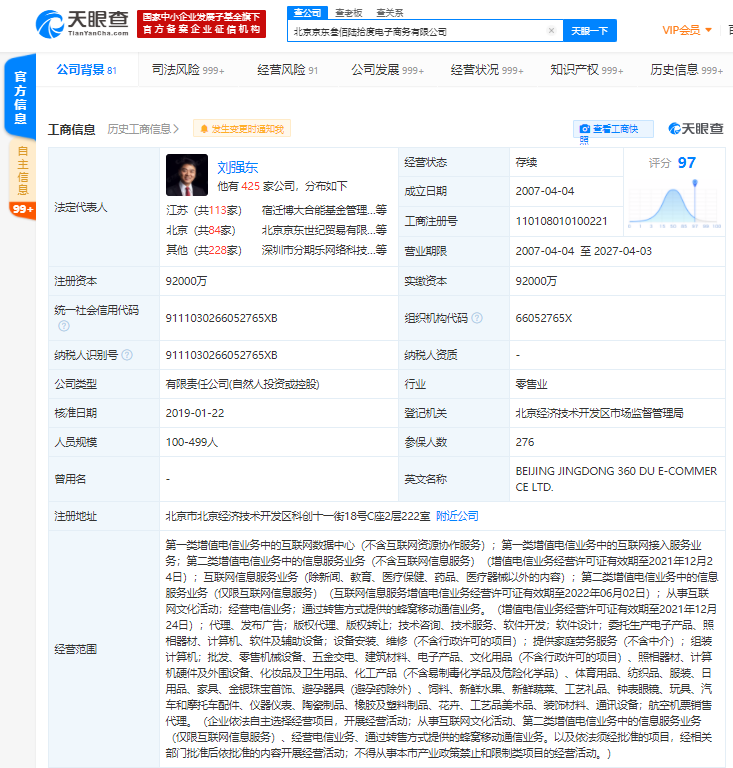Click registered capital value 92000万

tap(186, 281)
